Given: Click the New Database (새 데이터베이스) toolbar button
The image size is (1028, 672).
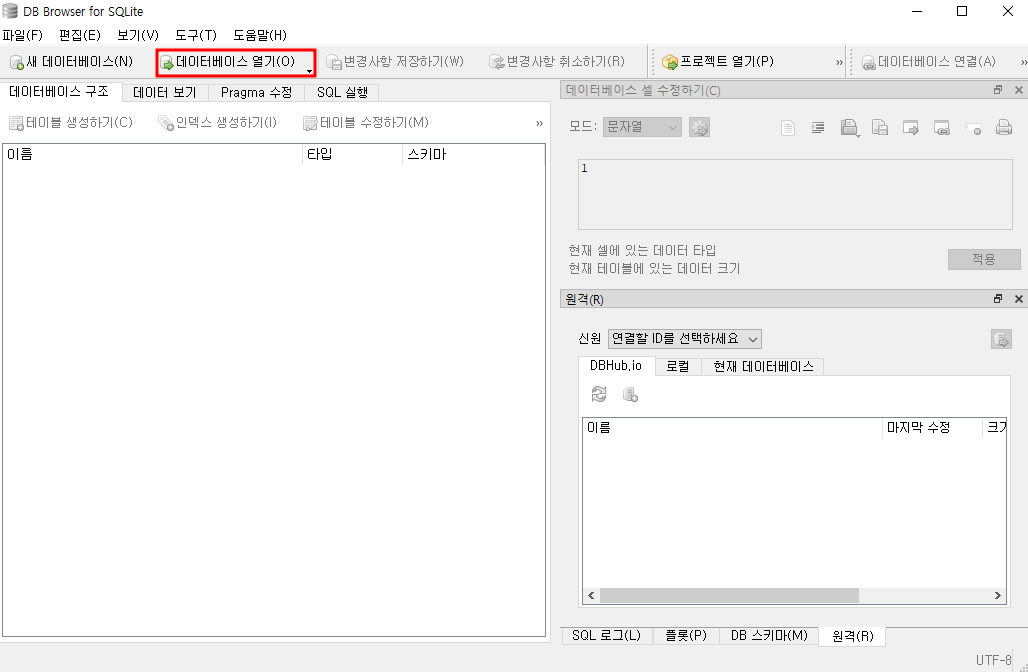Looking at the screenshot, I should [71, 62].
